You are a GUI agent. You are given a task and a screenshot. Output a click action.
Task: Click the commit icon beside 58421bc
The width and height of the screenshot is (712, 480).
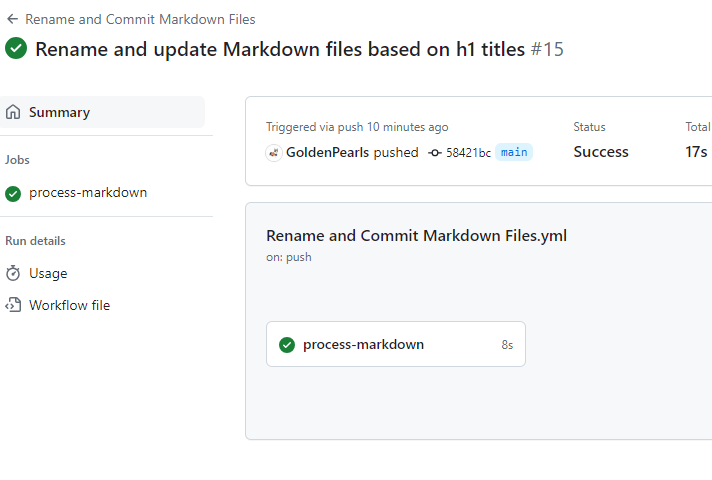click(434, 153)
